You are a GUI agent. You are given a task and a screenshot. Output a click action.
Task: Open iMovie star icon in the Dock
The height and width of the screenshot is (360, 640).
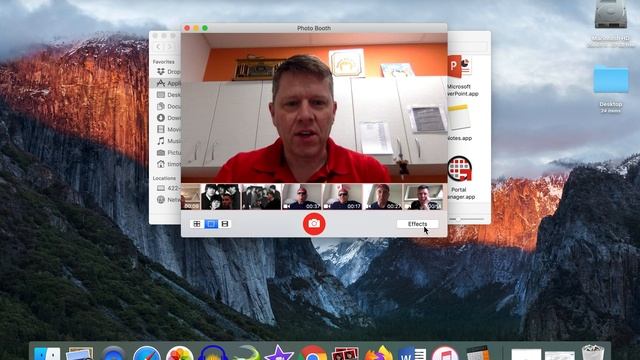pyautogui.click(x=279, y=353)
